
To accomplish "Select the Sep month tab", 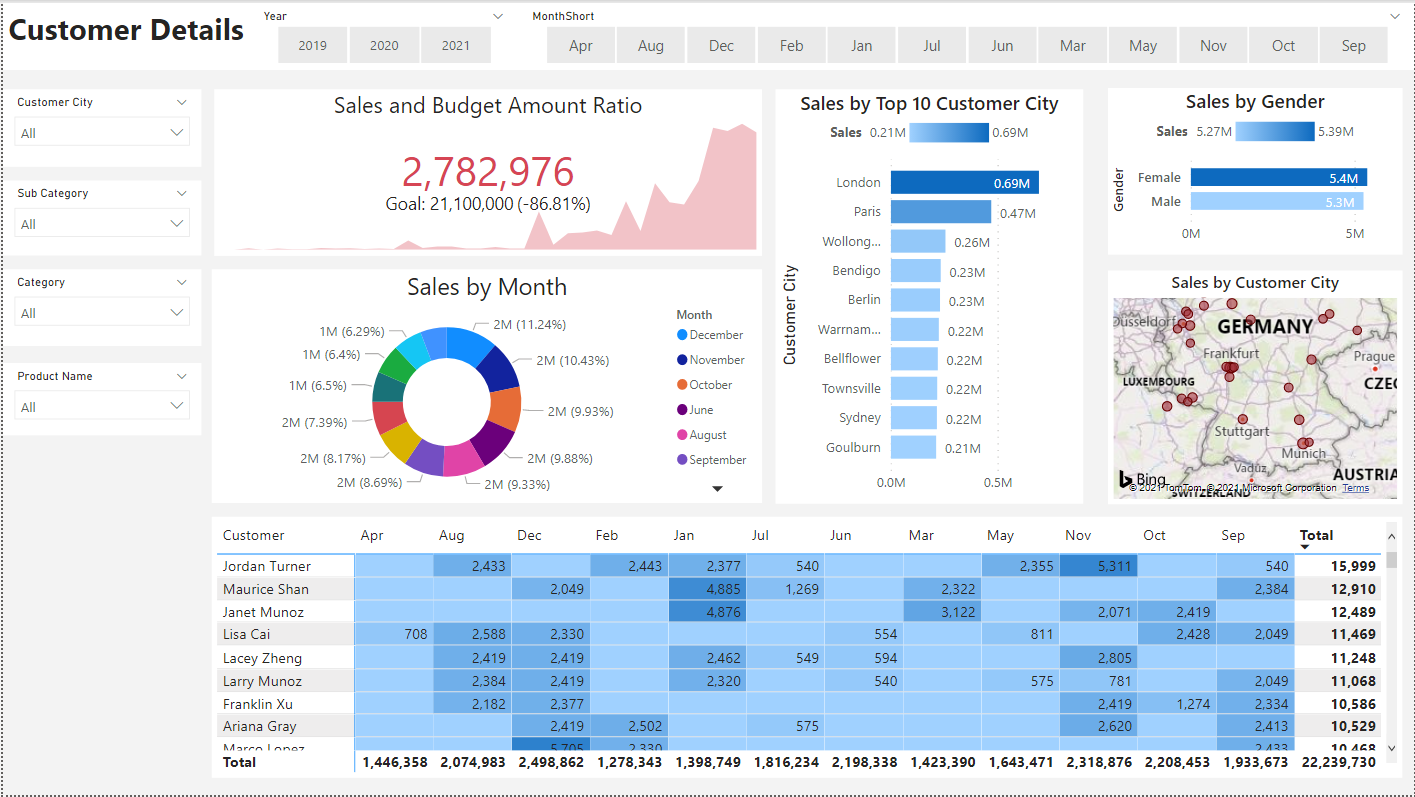I will (1353, 45).
